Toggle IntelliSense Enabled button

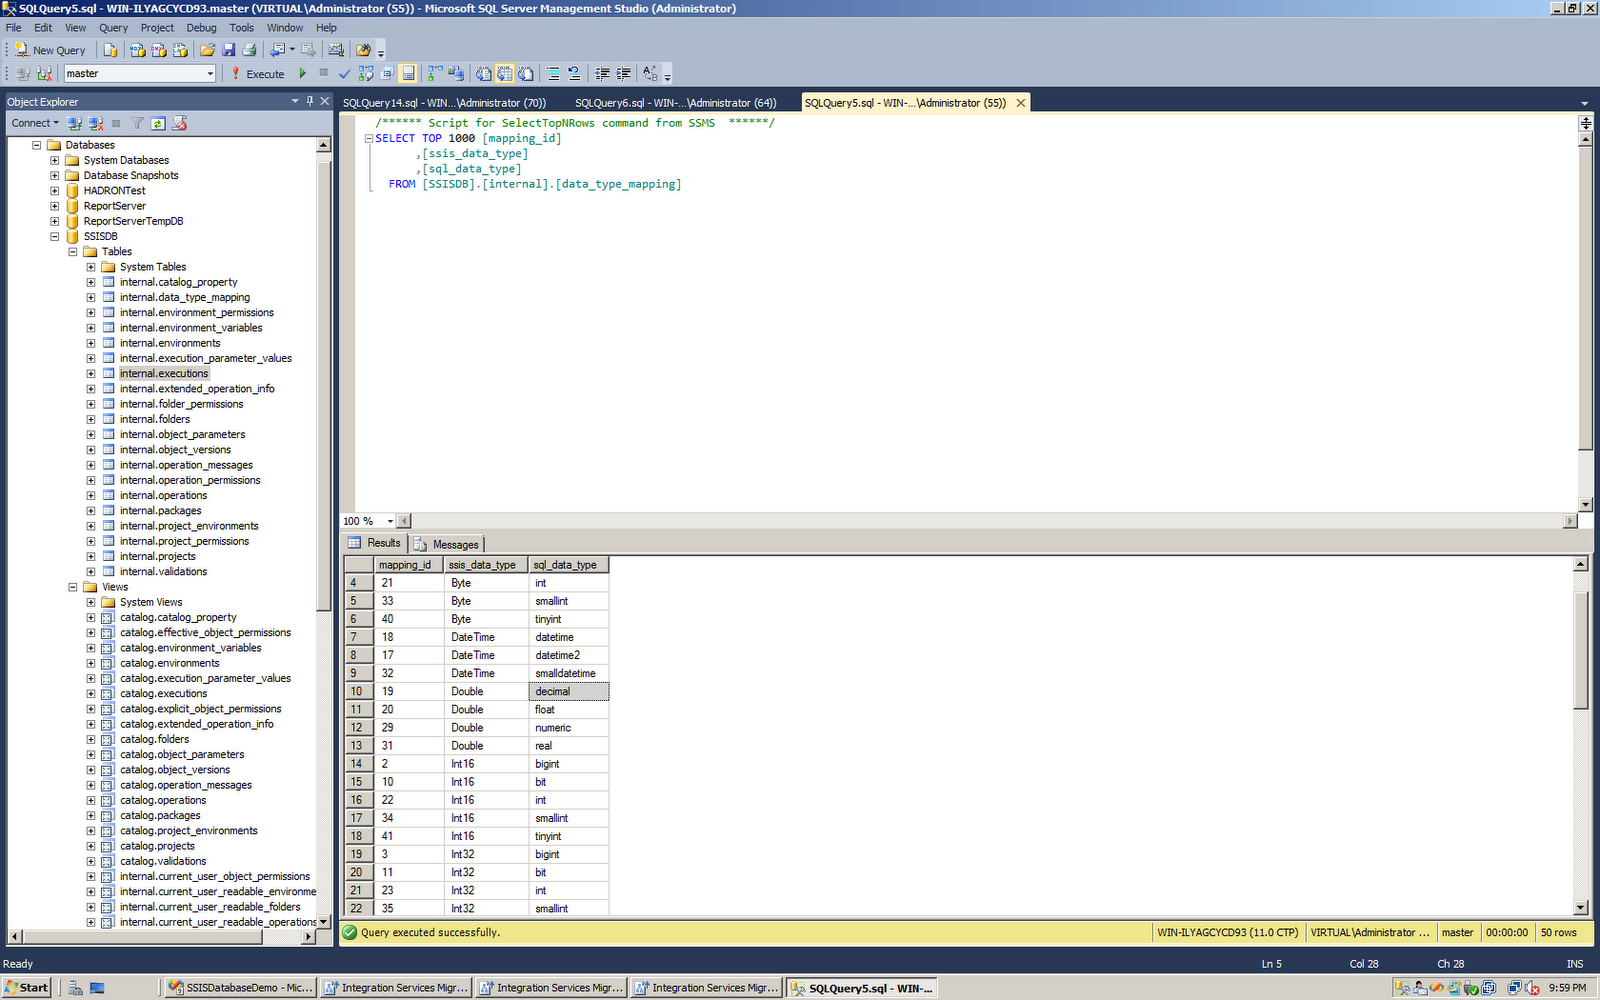pyautogui.click(x=408, y=73)
